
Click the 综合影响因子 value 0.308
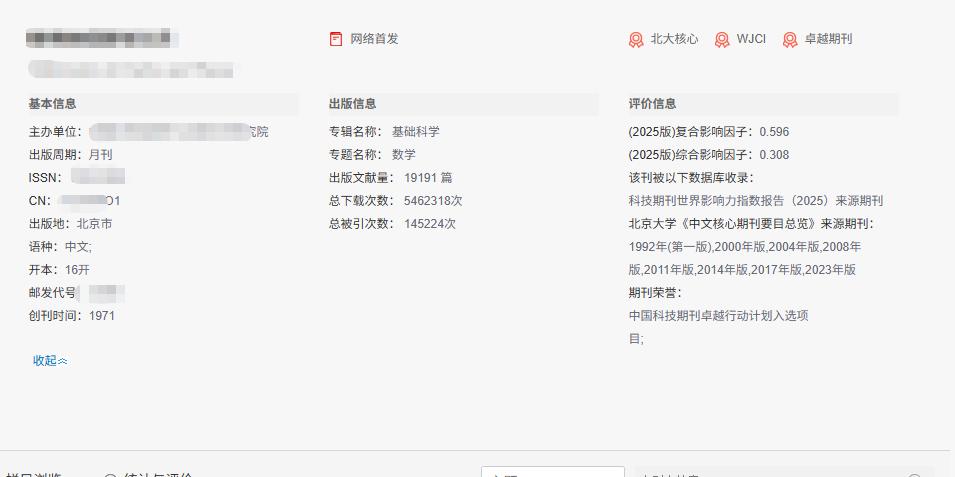[x=774, y=155]
